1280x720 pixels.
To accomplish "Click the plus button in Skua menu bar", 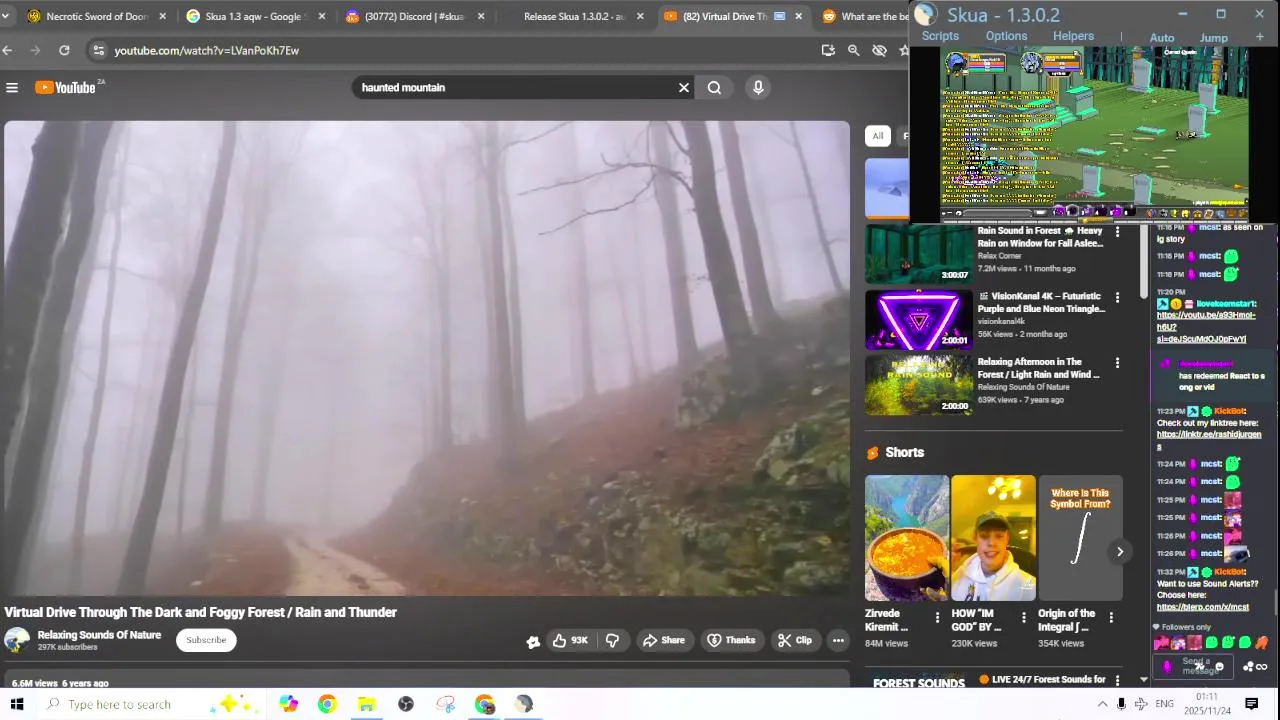I will click(1259, 37).
